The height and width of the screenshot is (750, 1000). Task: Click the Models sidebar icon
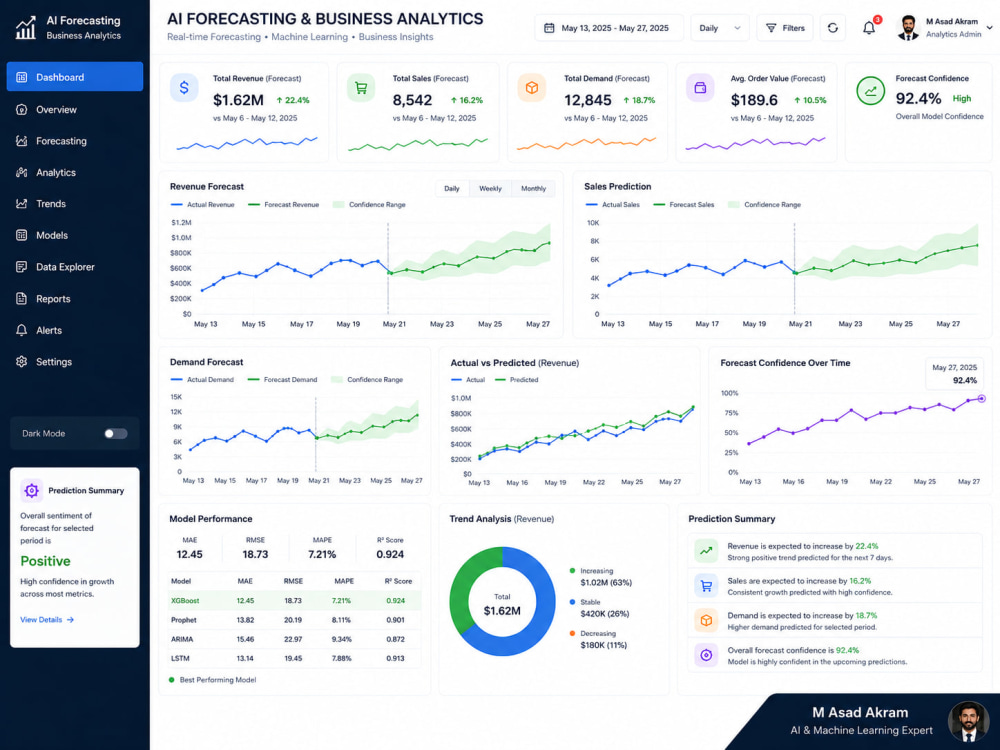pyautogui.click(x=22, y=235)
